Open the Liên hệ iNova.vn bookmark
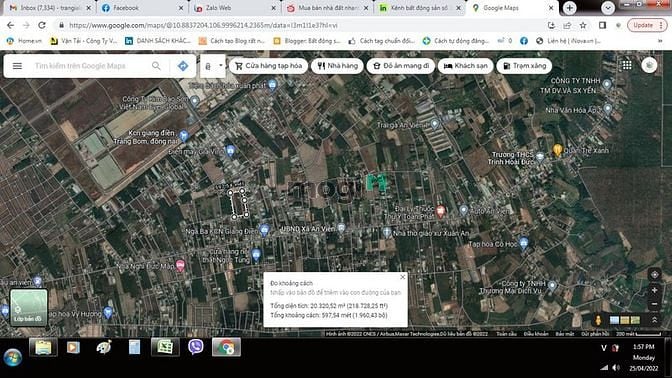 point(568,41)
